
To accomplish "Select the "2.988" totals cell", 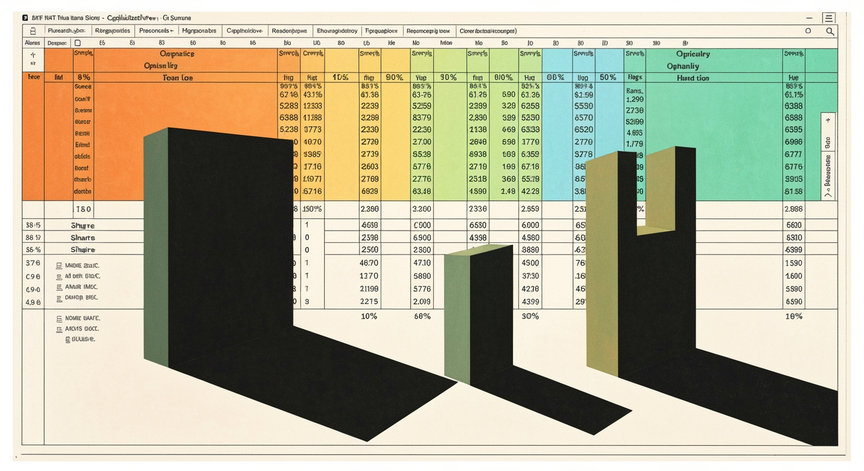I will click(x=794, y=209).
